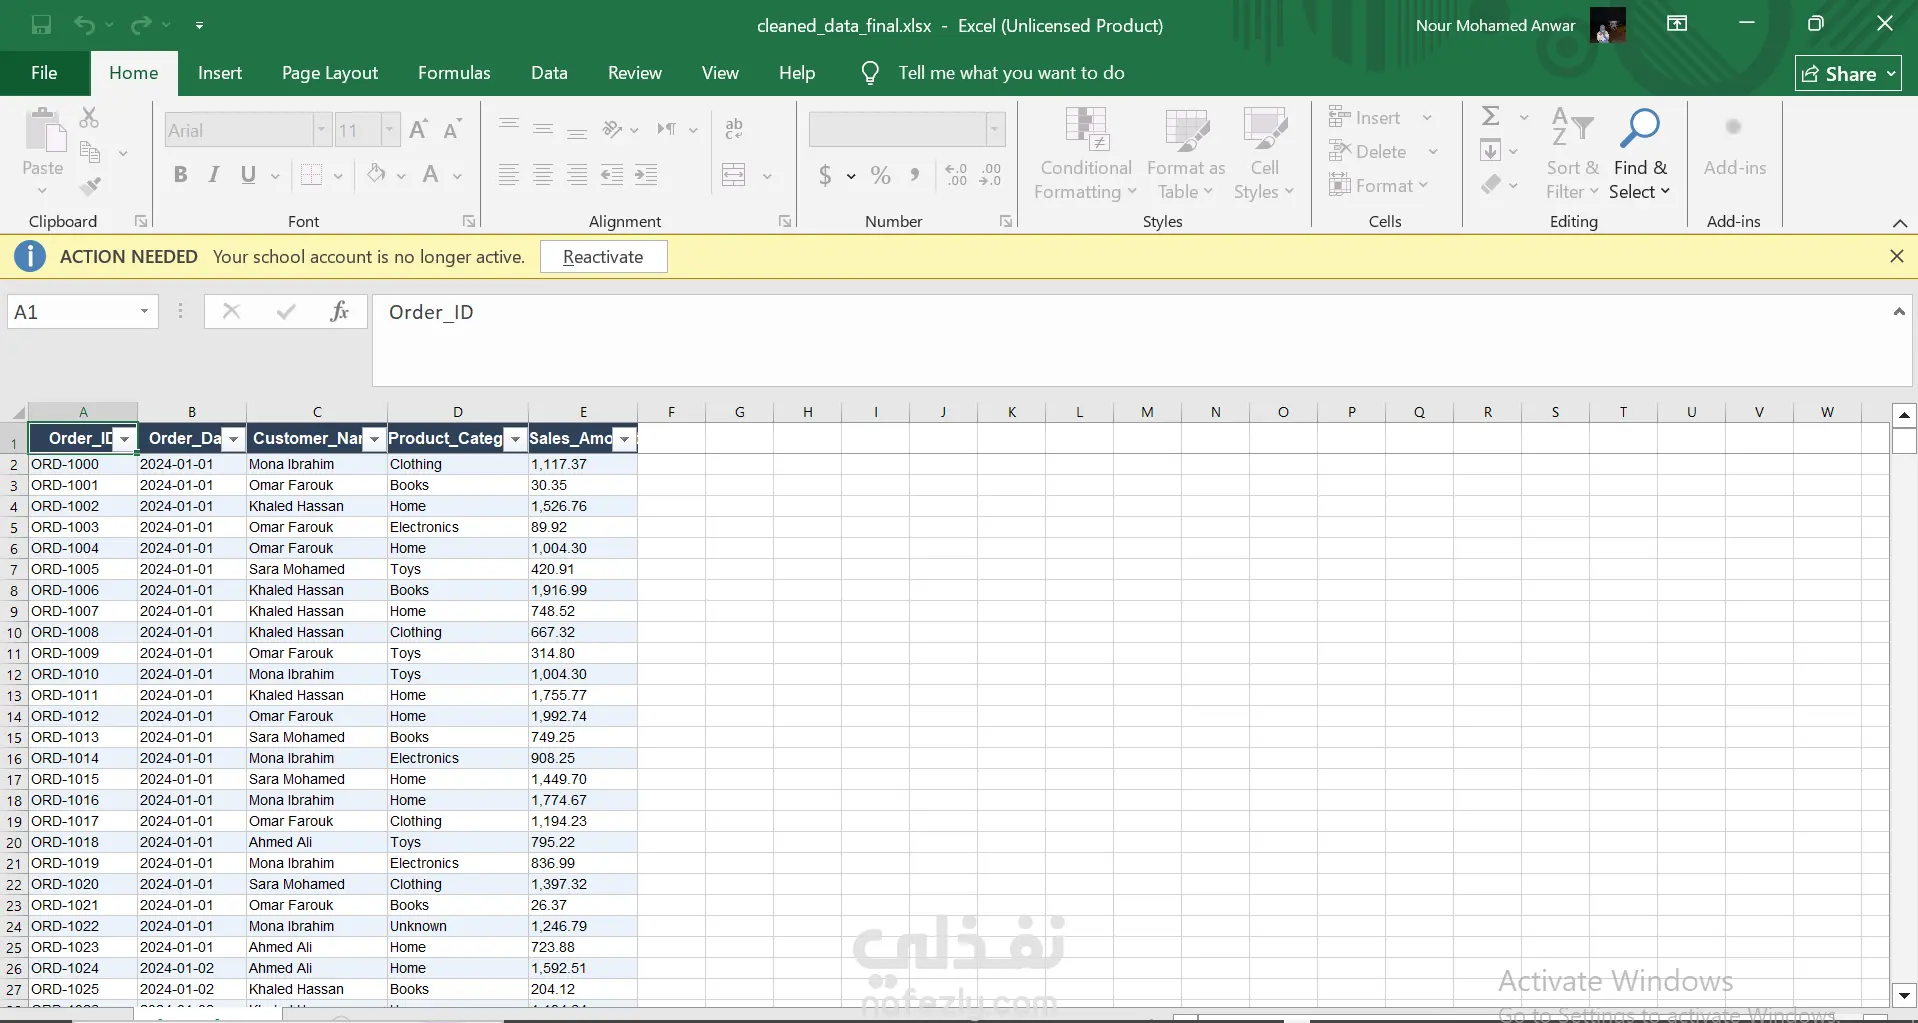1918x1023 pixels.
Task: Center the cell text horizontally
Action: pos(543,175)
